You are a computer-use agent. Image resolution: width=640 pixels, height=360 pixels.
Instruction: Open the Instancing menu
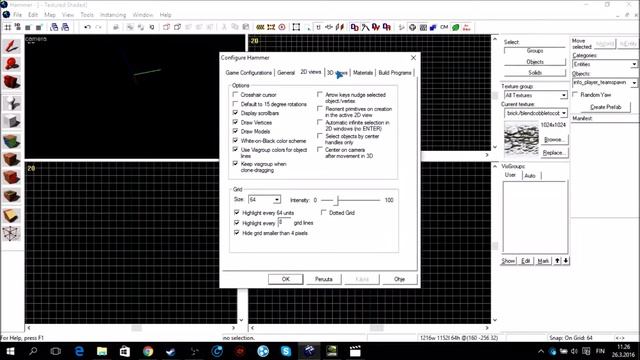pos(113,15)
